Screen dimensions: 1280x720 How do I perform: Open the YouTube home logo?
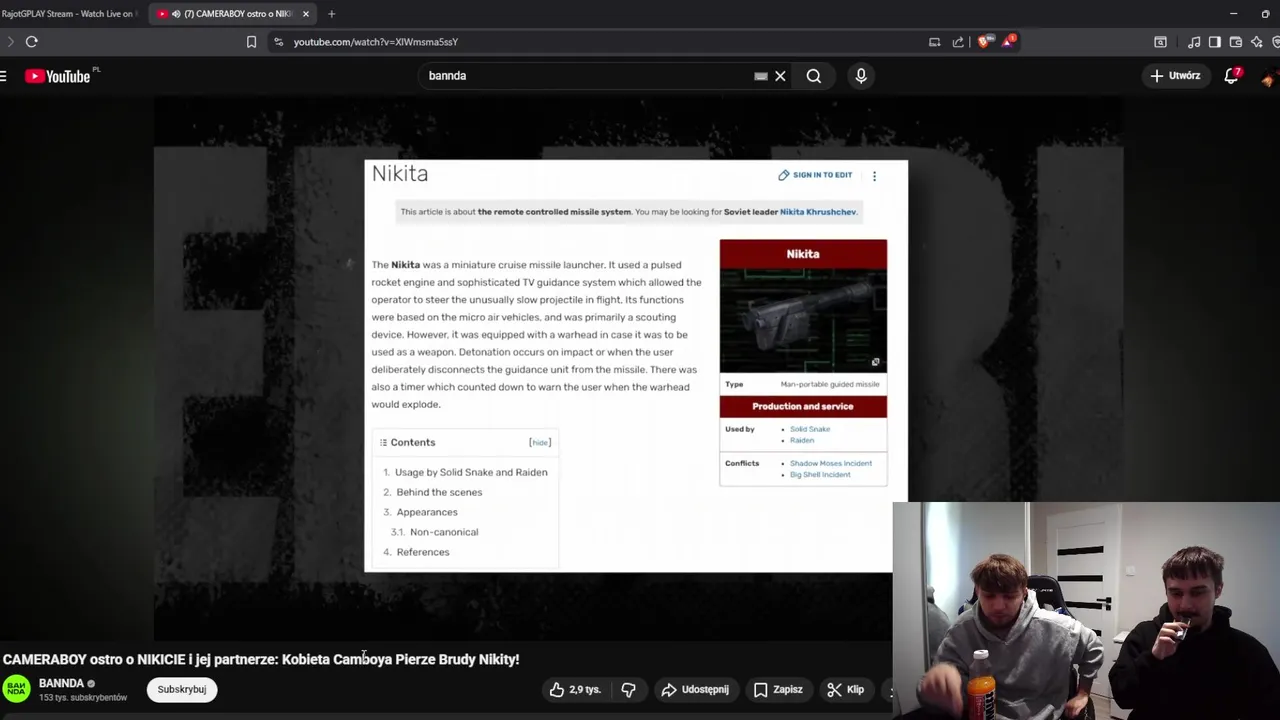57,76
